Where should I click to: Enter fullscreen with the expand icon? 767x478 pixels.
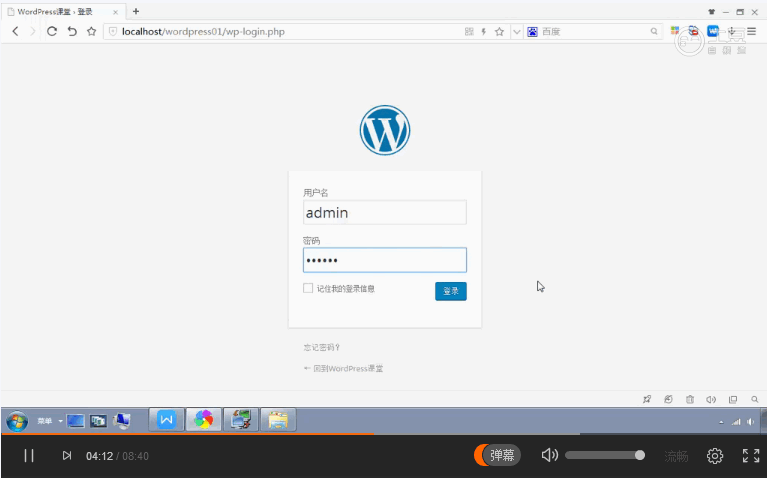click(x=751, y=455)
